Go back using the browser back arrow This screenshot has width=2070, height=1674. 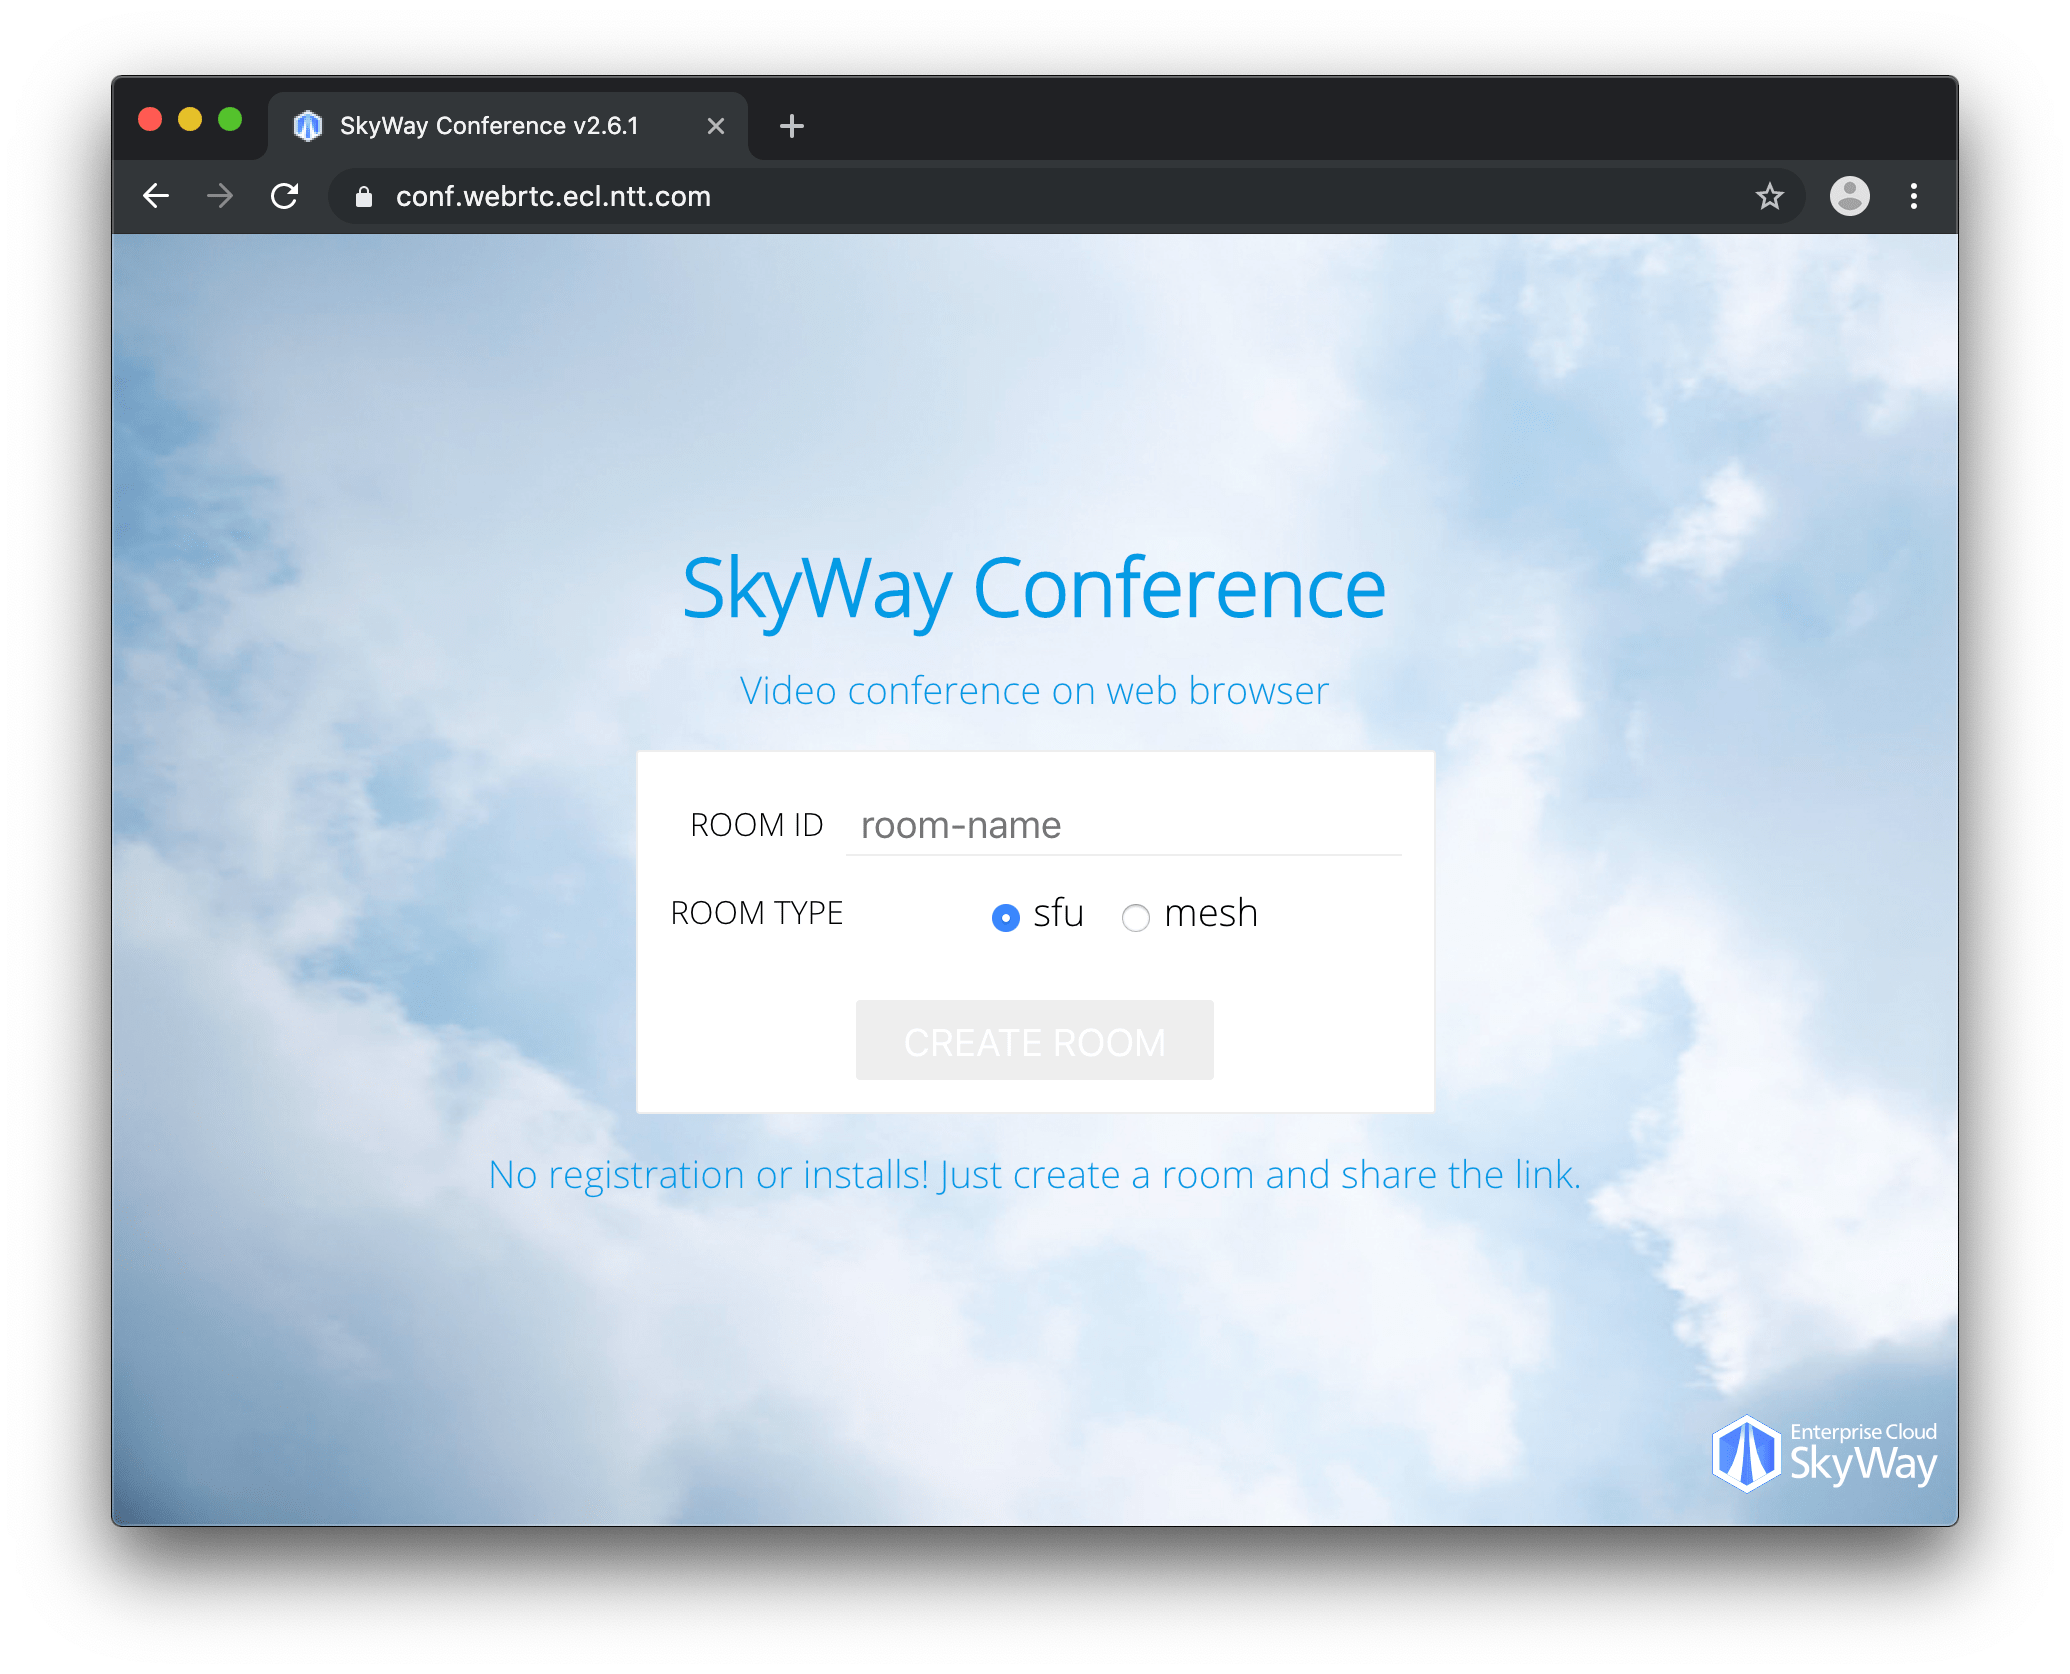(156, 196)
